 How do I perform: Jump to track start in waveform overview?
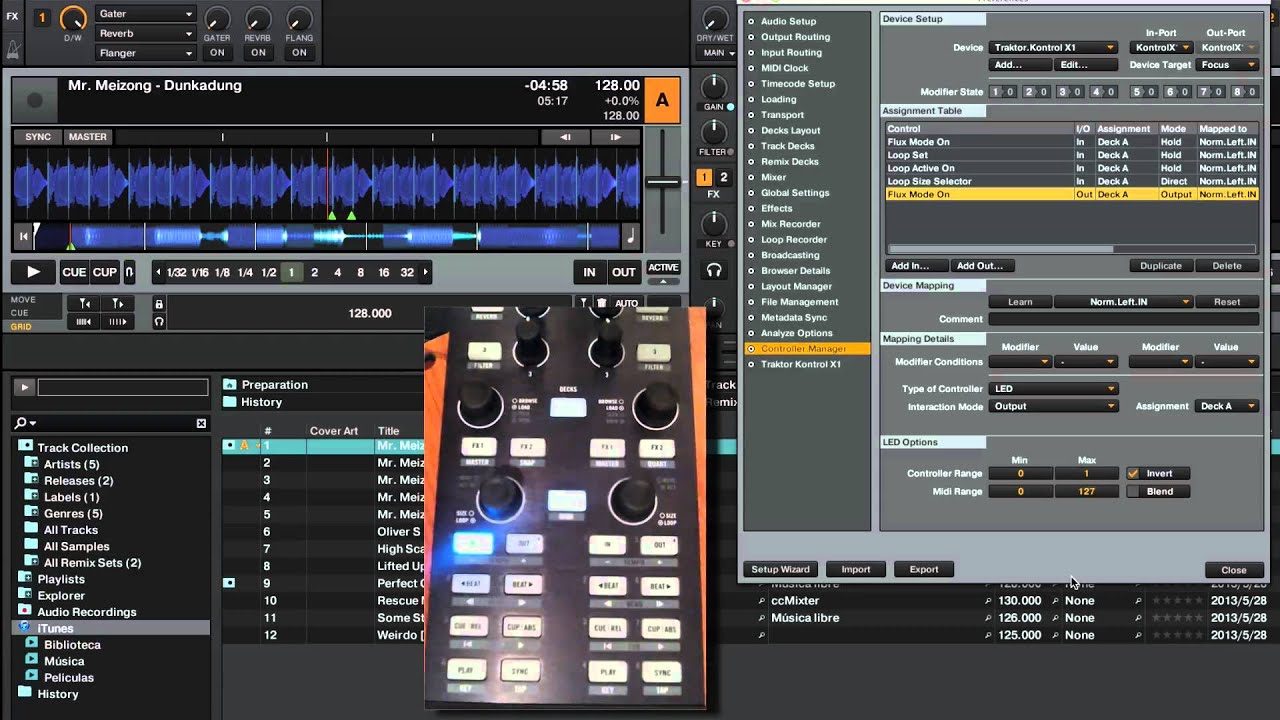tap(23, 237)
